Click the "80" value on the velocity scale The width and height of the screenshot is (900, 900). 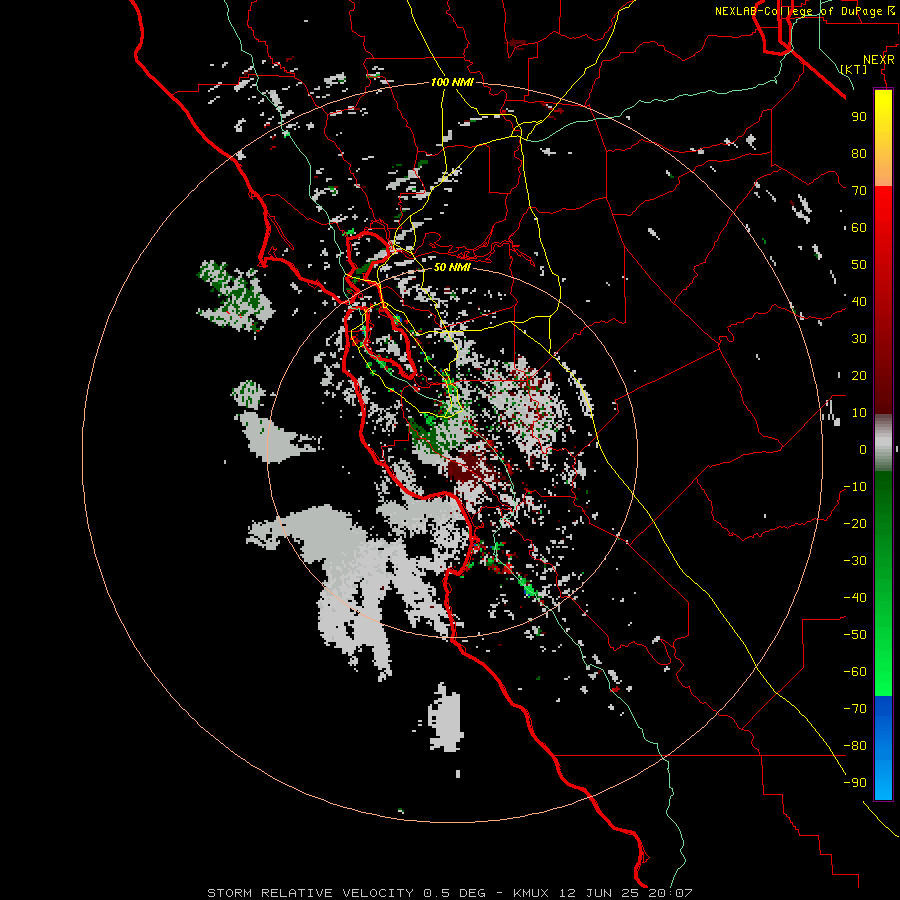859,154
